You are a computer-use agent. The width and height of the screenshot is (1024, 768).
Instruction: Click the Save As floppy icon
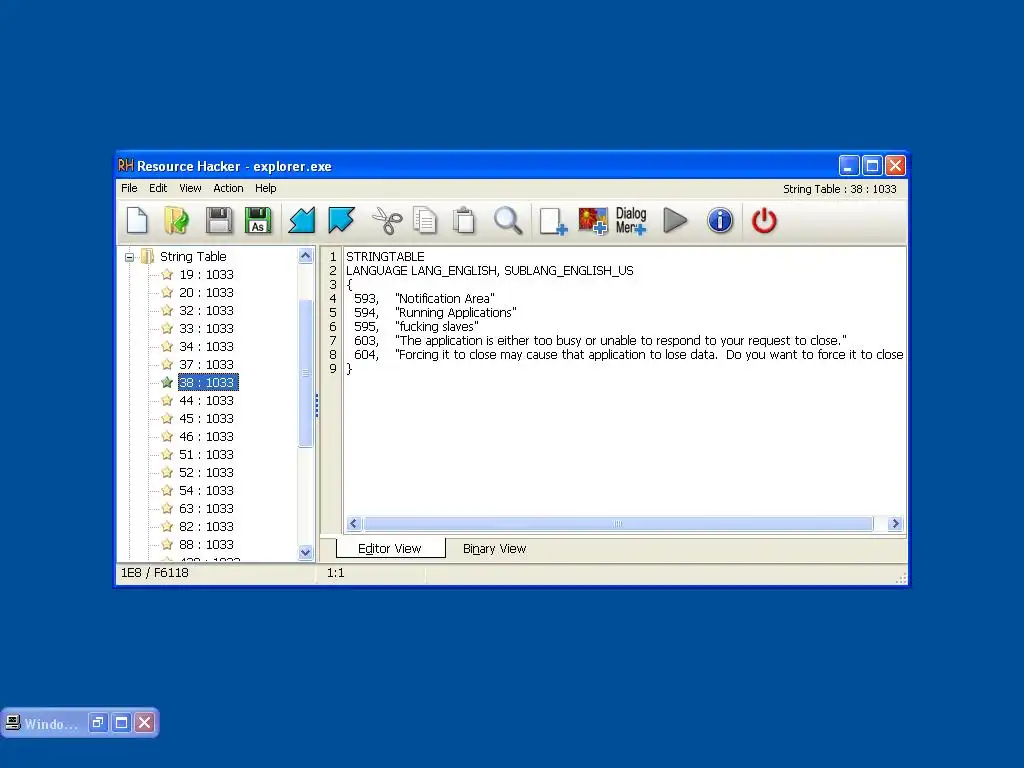point(258,221)
